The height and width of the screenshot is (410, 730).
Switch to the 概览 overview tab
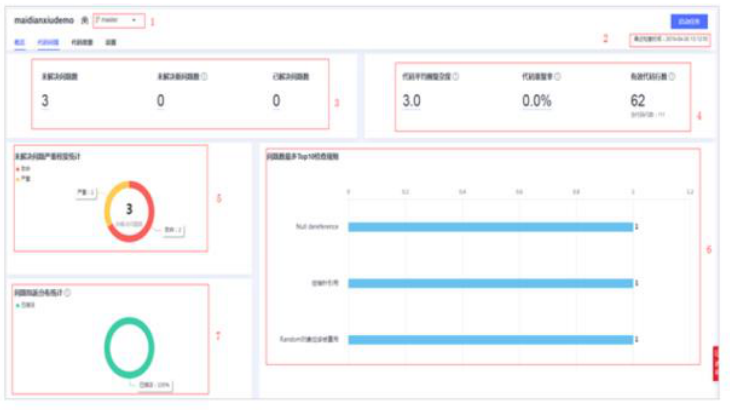coord(19,42)
